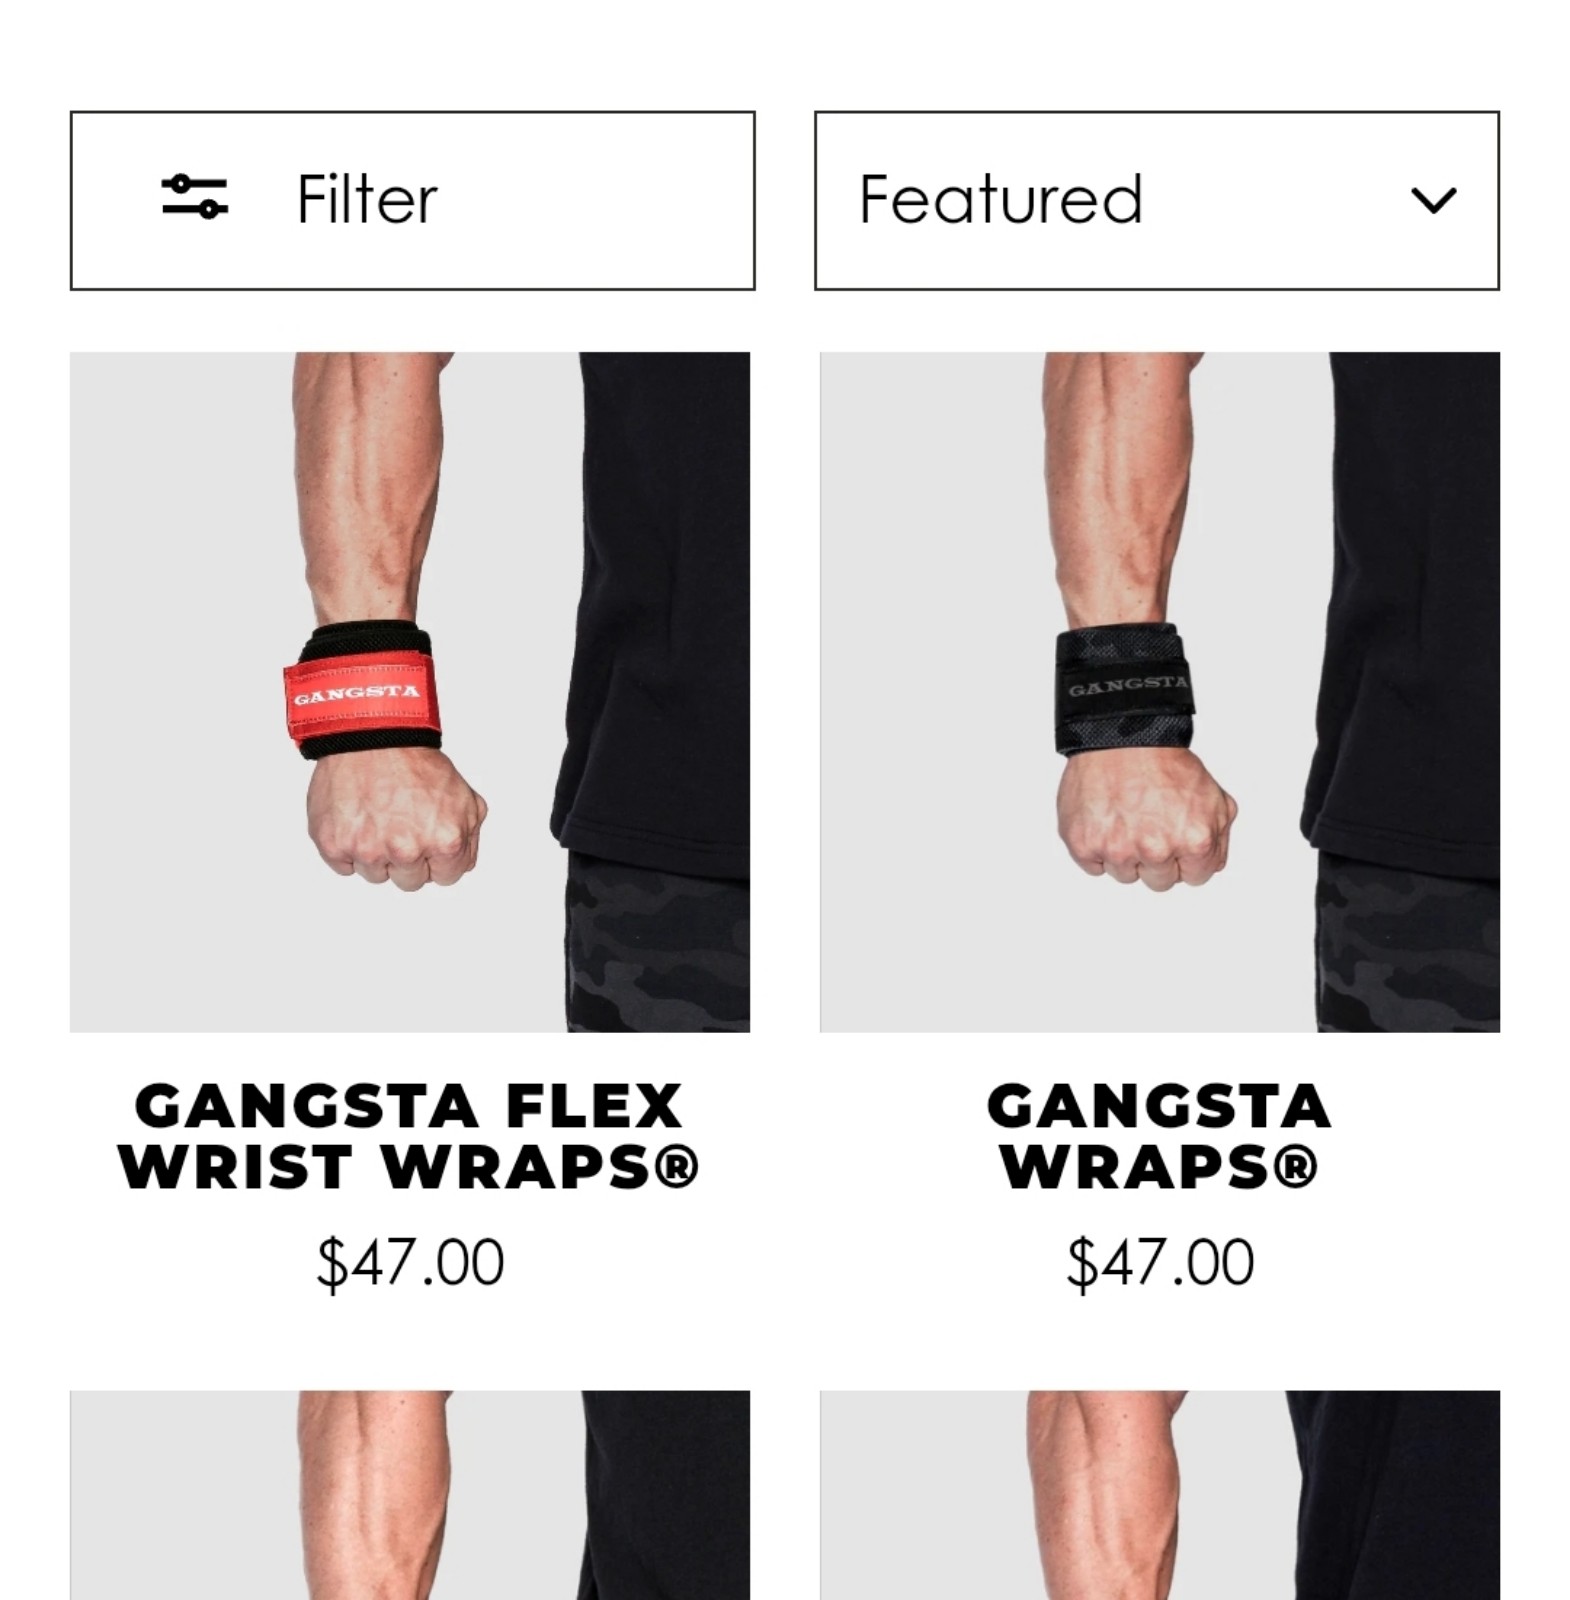Click the Featured dropdown chevron arrow
Image resolution: width=1570 pixels, height=1600 pixels.
pyautogui.click(x=1433, y=200)
